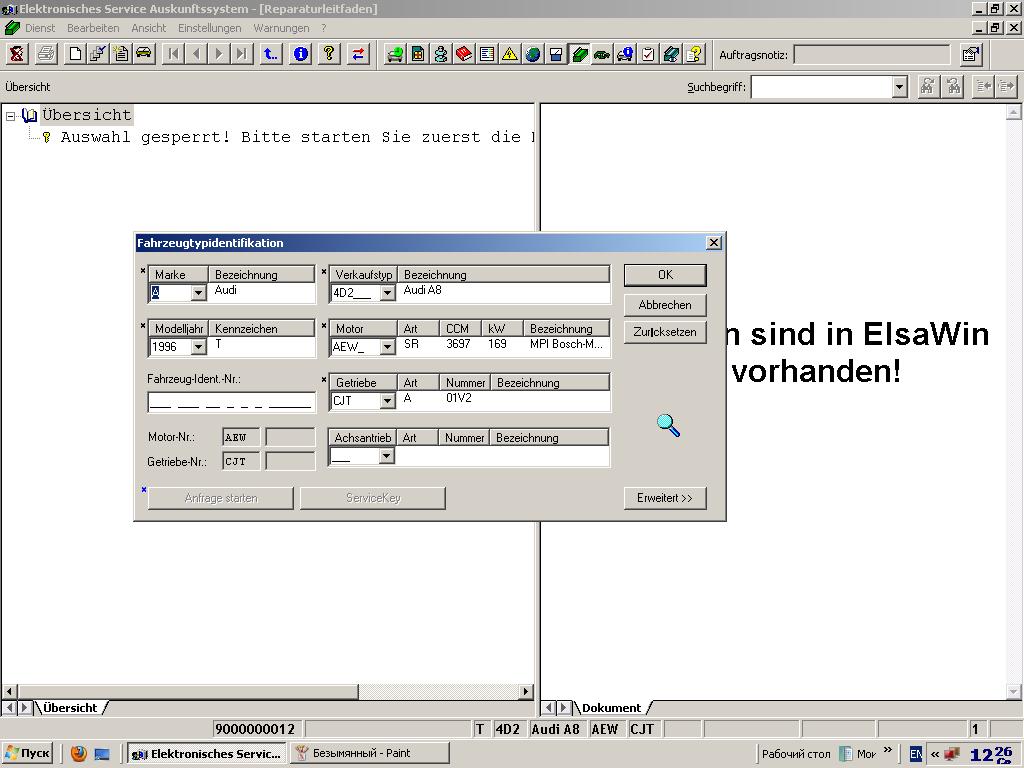The image size is (1024, 768).
Task: Click the Suchbegriff search input
Action: pyautogui.click(x=822, y=87)
